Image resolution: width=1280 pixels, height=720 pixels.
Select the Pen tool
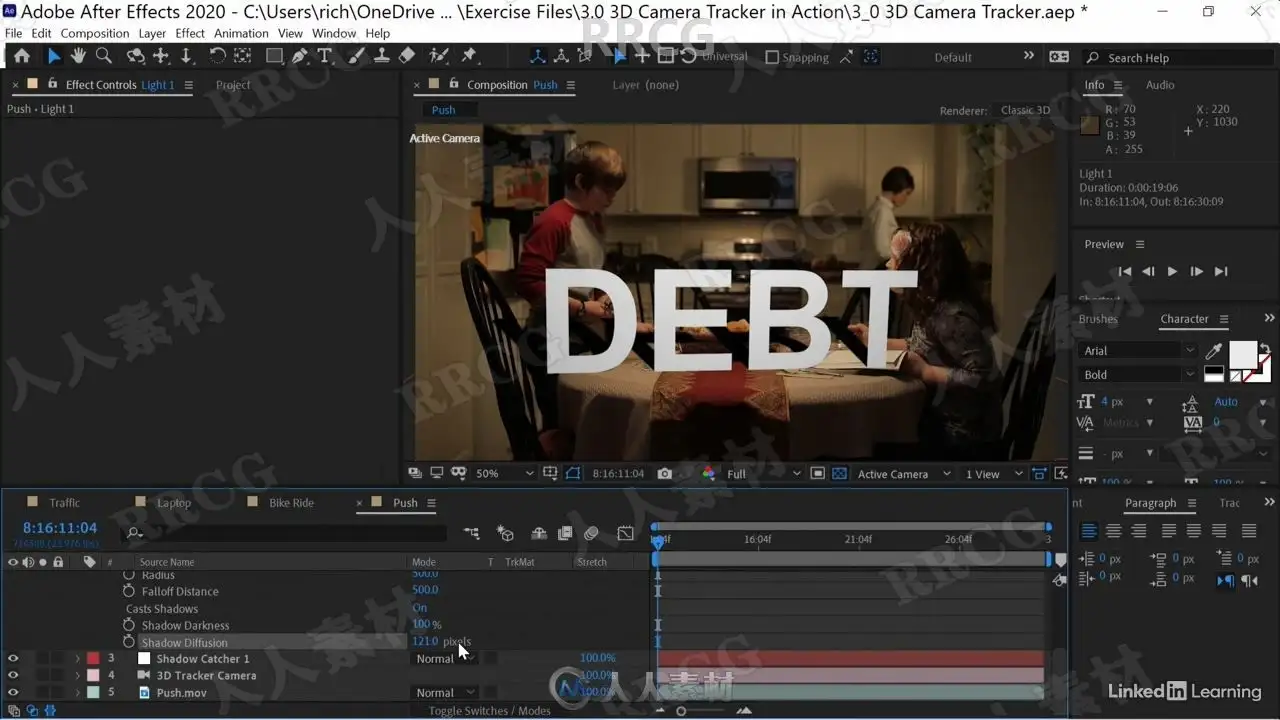299,57
